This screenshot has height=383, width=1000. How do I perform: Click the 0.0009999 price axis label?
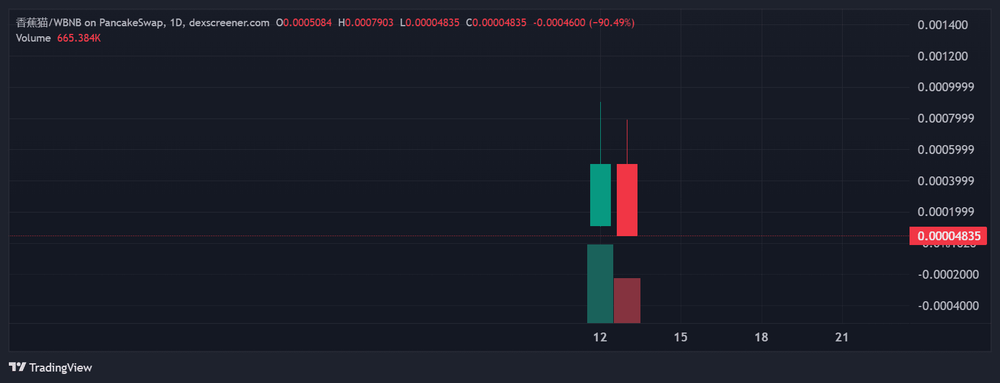coord(945,87)
